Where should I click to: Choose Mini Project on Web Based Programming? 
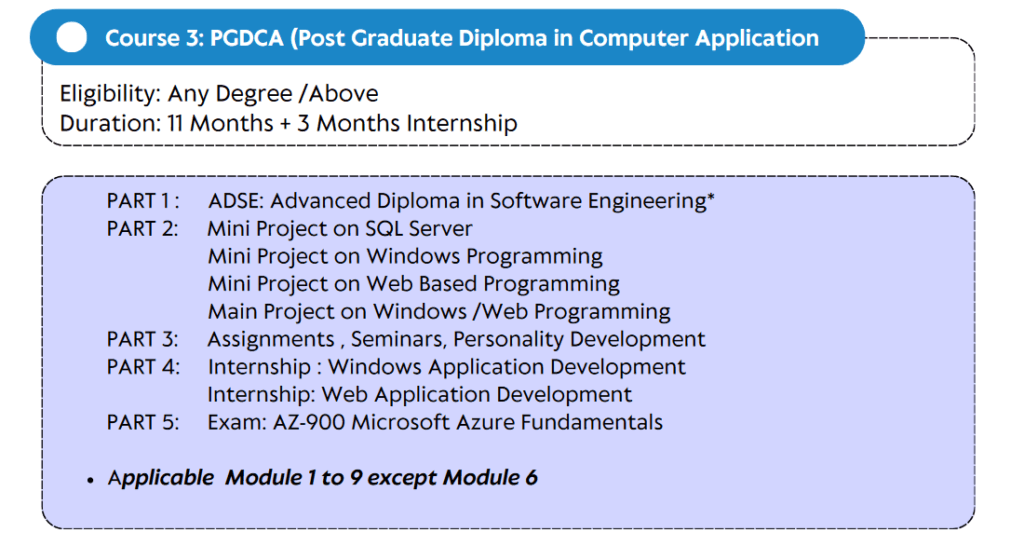coord(413,284)
